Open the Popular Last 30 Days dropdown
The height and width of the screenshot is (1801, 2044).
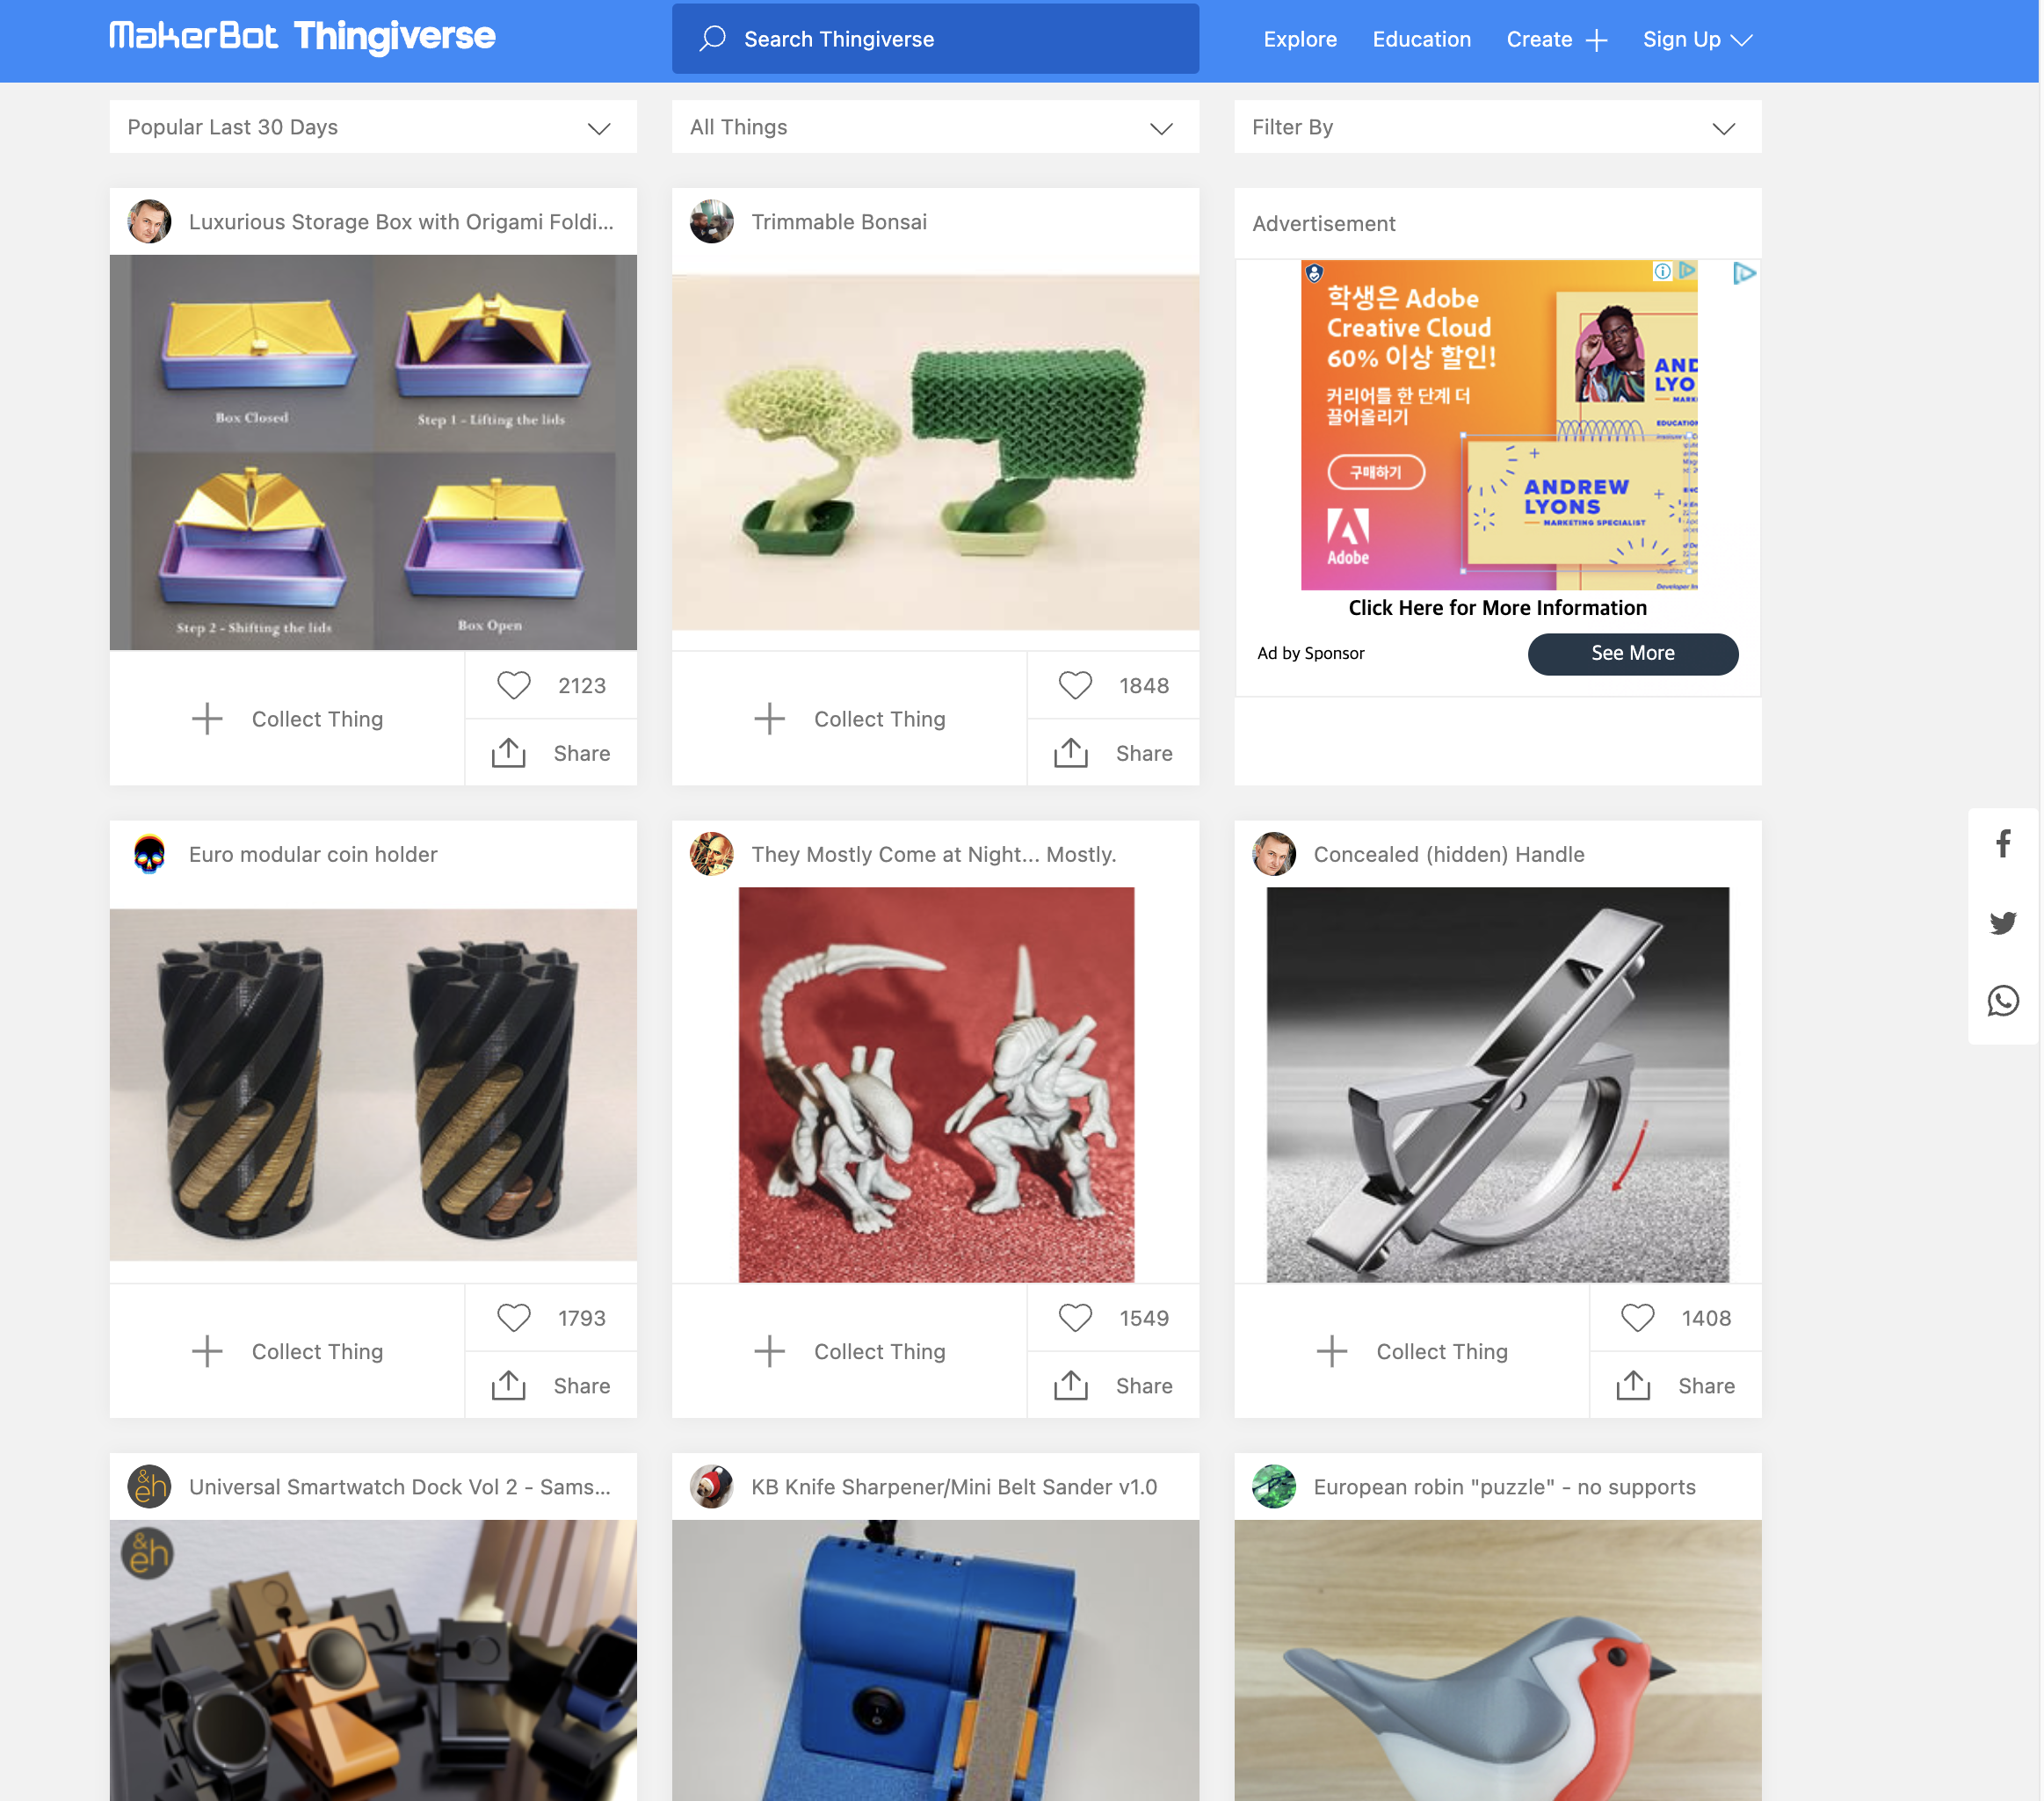pos(372,127)
